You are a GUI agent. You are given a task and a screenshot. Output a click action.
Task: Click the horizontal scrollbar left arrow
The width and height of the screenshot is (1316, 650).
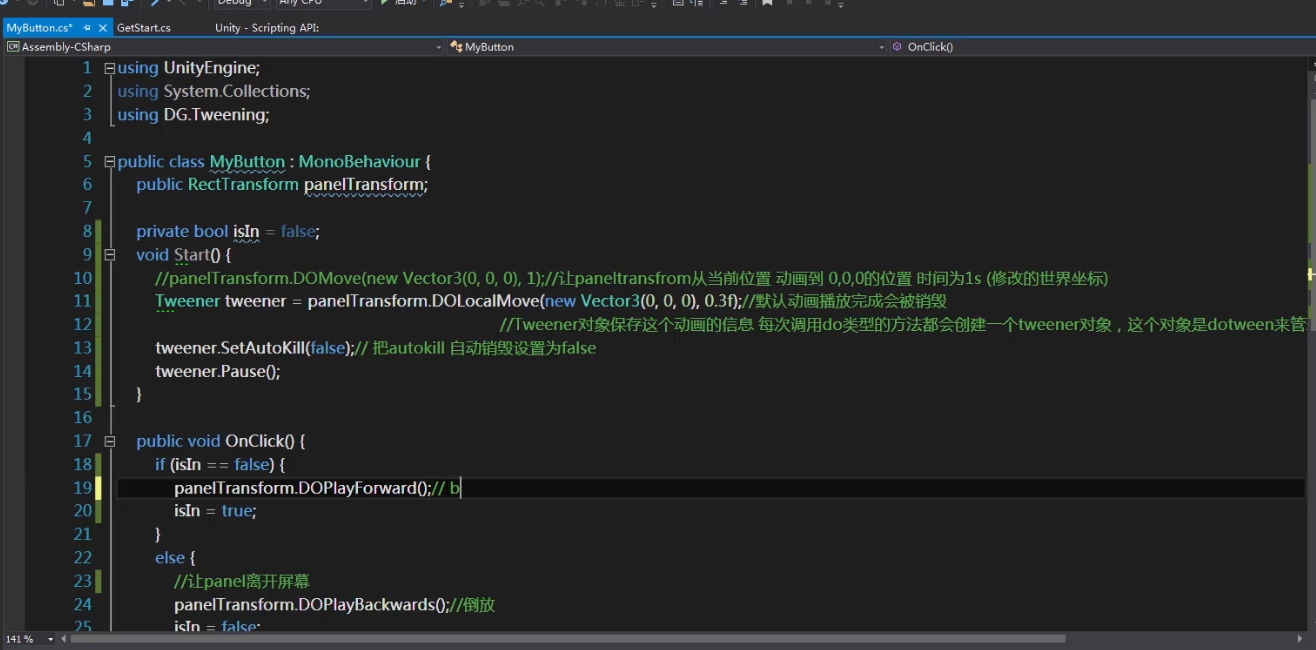66,638
